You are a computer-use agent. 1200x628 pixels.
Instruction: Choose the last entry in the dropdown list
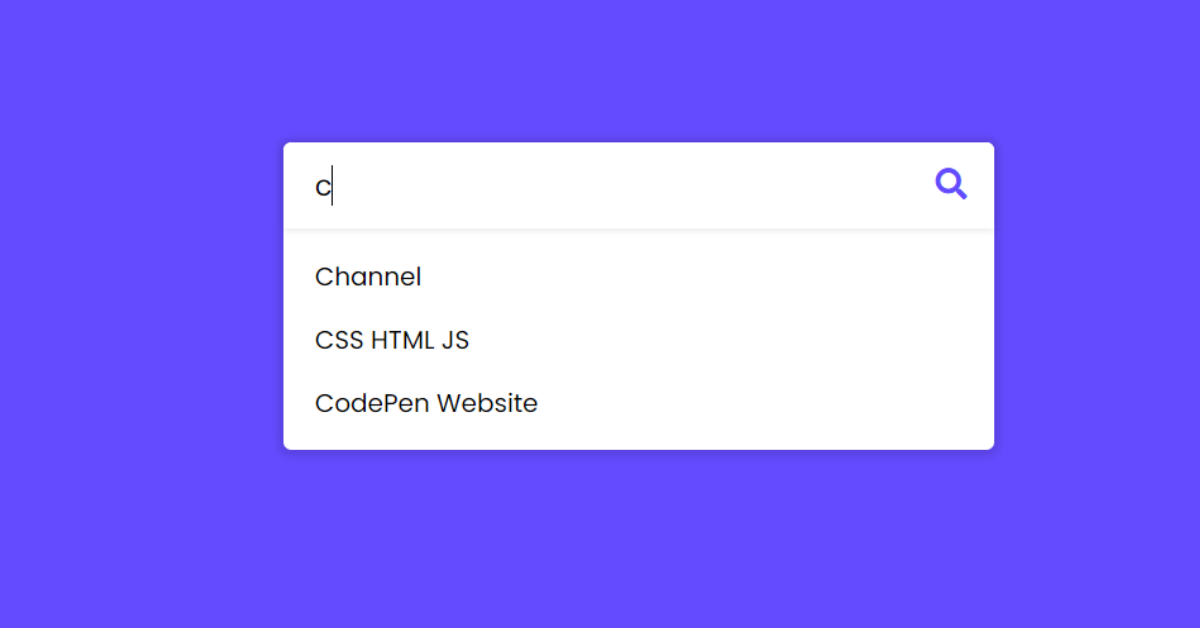click(426, 403)
